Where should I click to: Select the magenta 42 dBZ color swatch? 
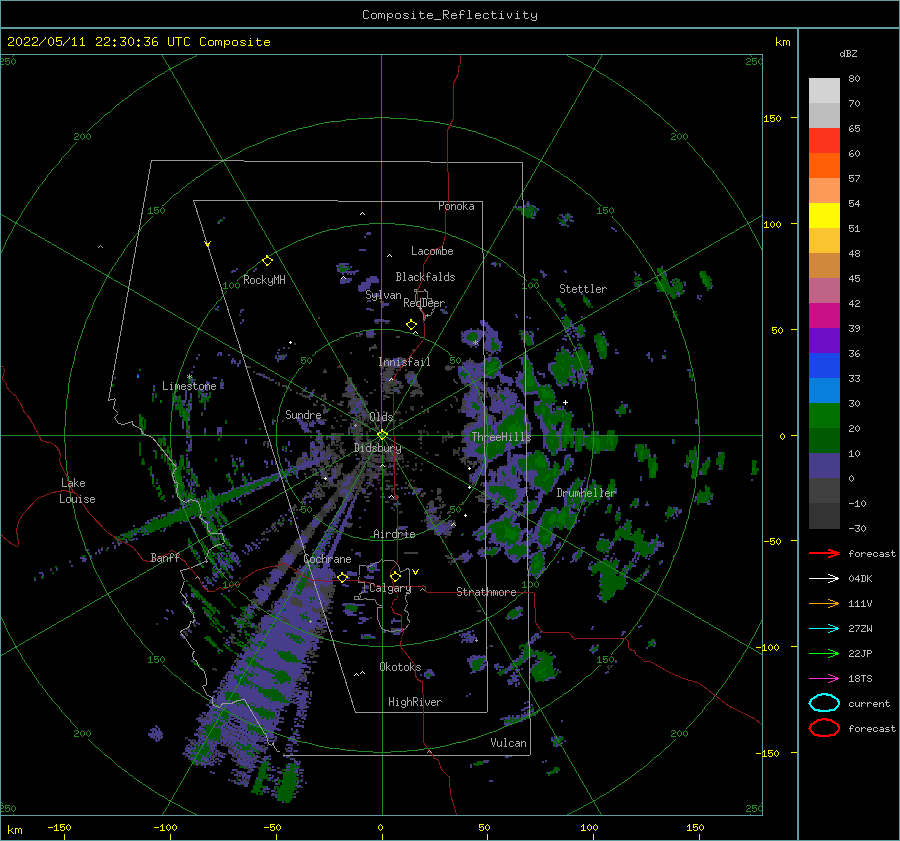coord(824,316)
